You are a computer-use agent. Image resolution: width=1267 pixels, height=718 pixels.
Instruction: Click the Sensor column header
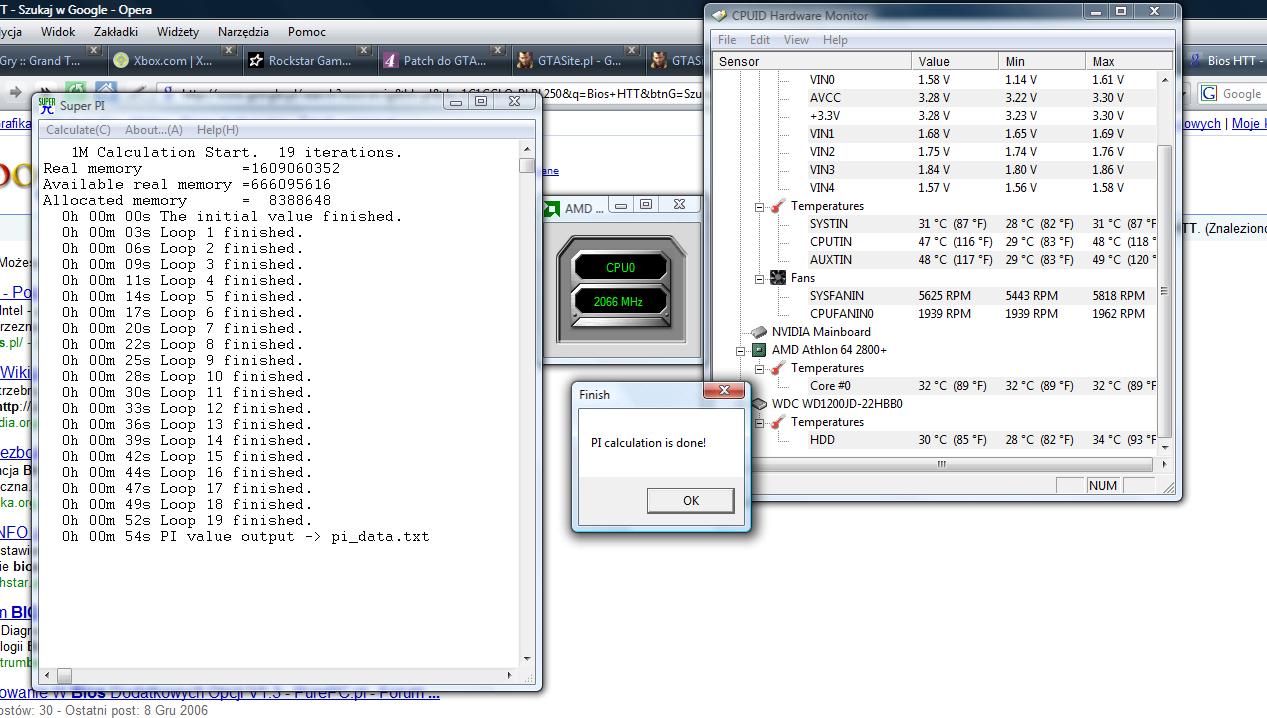812,61
